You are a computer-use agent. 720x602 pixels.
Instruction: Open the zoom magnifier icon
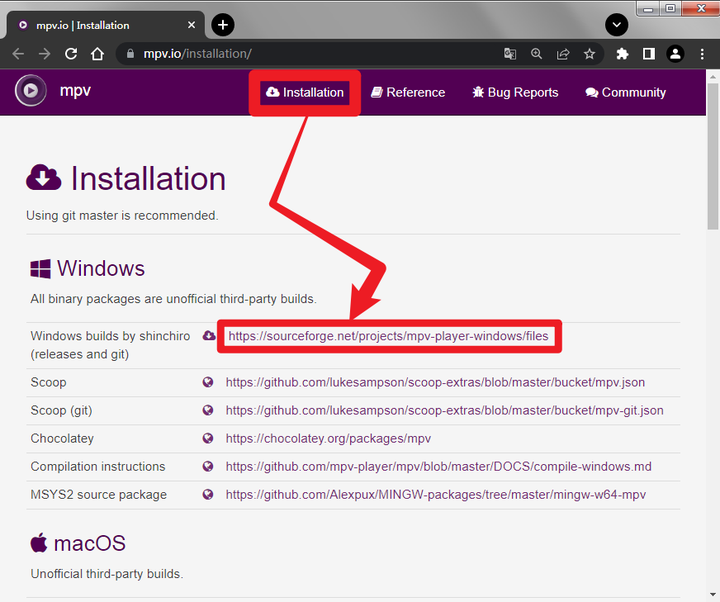click(536, 54)
